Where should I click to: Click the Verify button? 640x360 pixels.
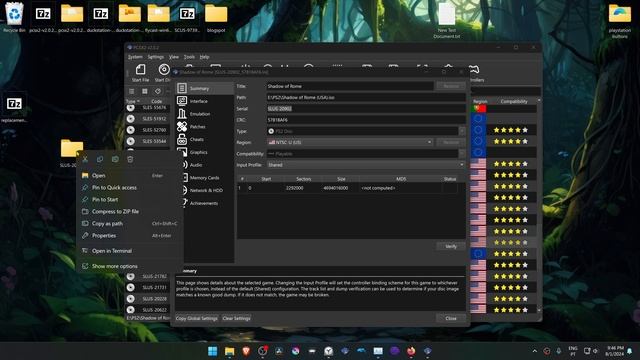[451, 246]
